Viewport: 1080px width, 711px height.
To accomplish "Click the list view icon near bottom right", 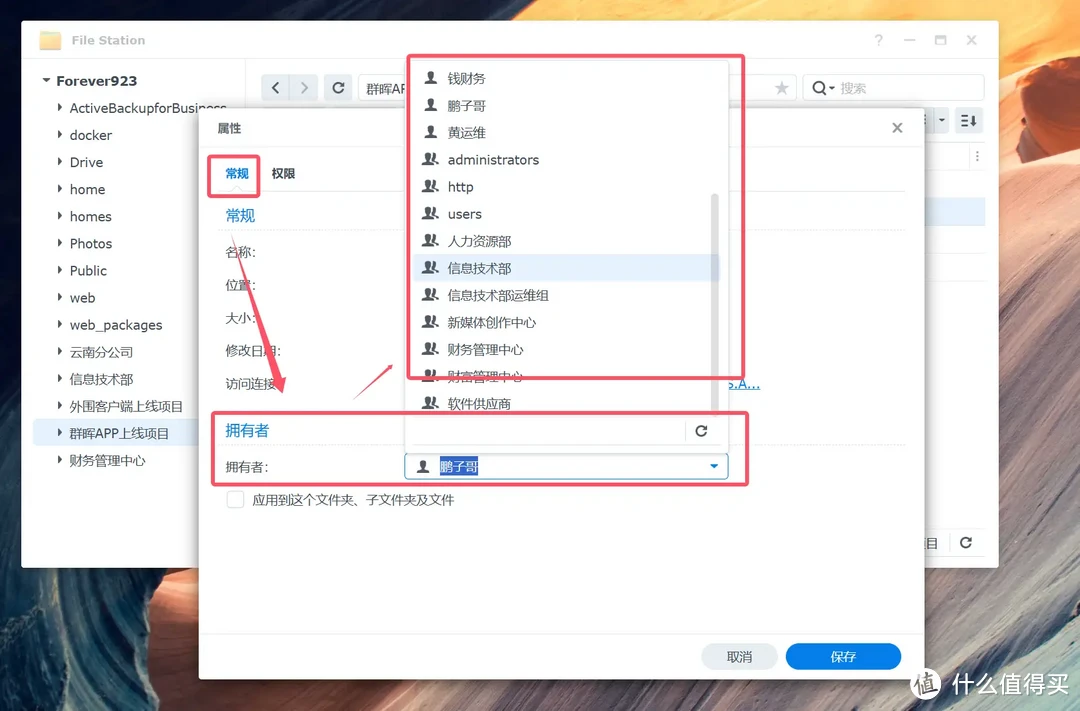I will click(929, 543).
